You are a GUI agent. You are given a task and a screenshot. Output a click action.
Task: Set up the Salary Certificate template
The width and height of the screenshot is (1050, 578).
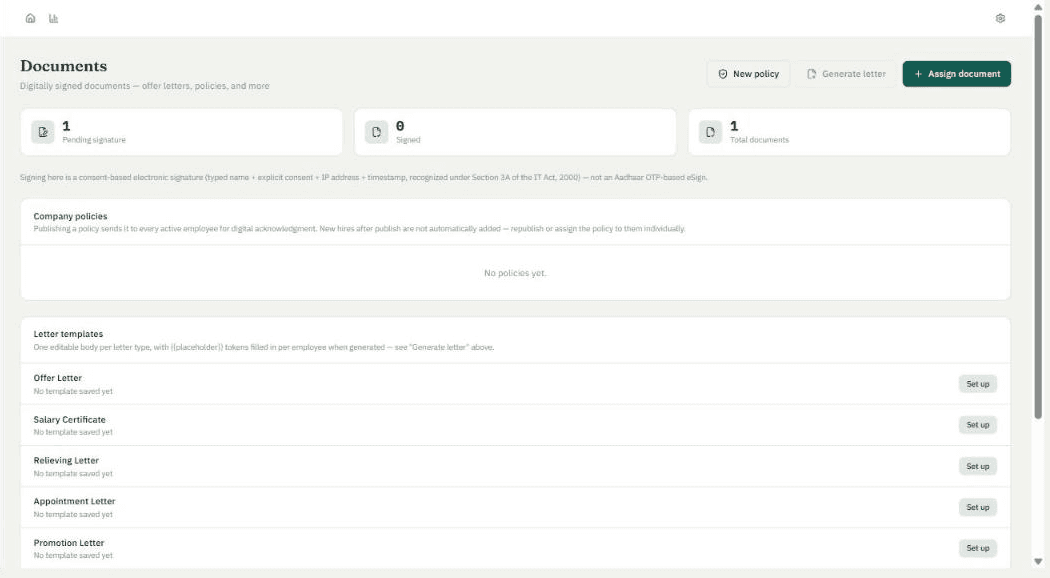coord(977,425)
